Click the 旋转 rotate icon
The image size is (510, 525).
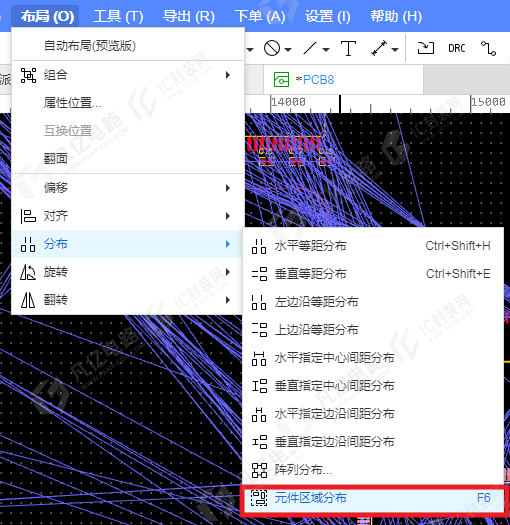tap(28, 272)
